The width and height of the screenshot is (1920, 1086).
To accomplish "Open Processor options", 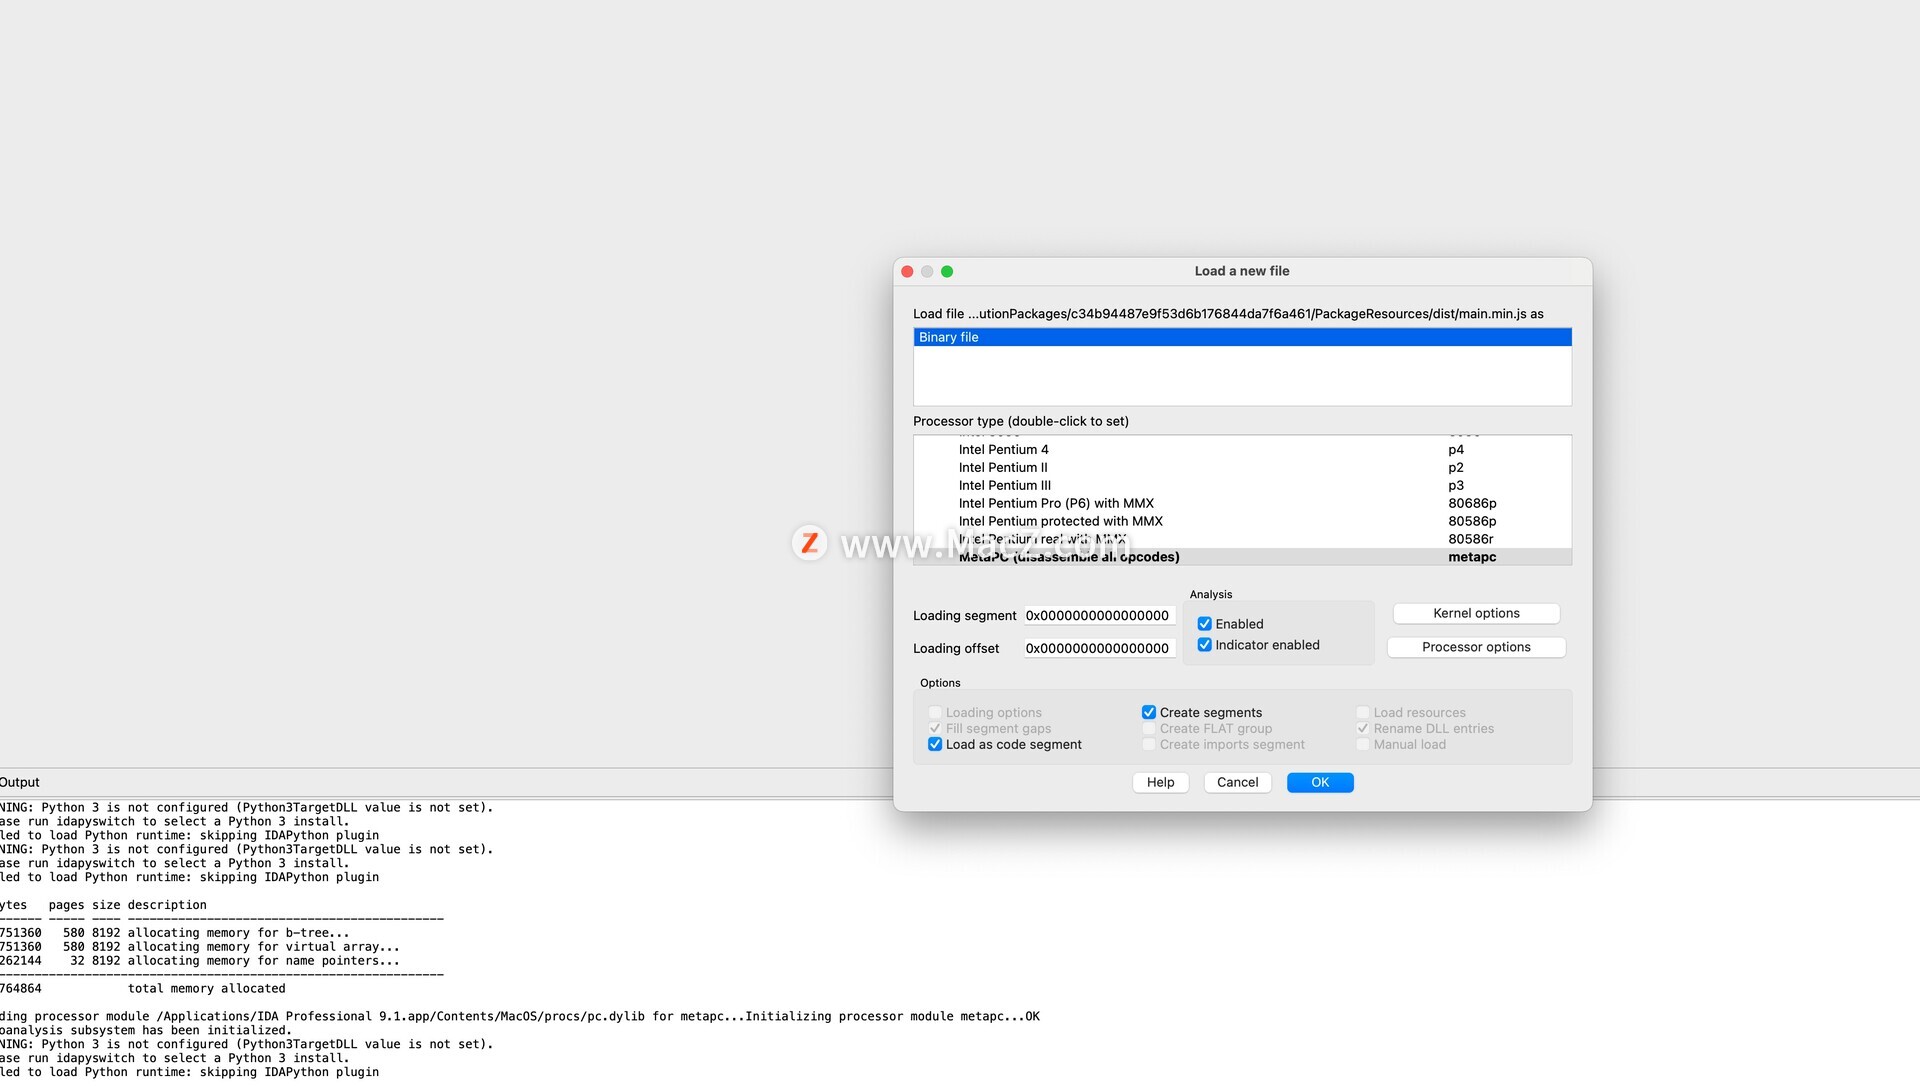I will point(1476,648).
